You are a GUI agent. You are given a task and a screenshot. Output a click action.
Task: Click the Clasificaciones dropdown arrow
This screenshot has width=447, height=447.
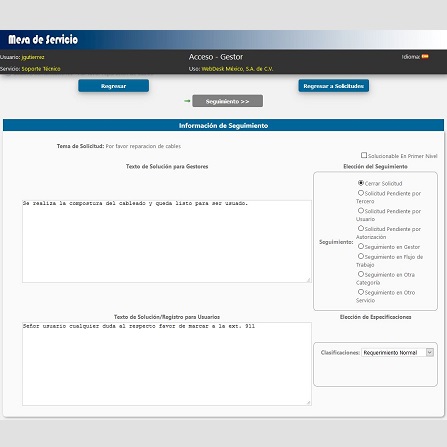coord(430,352)
